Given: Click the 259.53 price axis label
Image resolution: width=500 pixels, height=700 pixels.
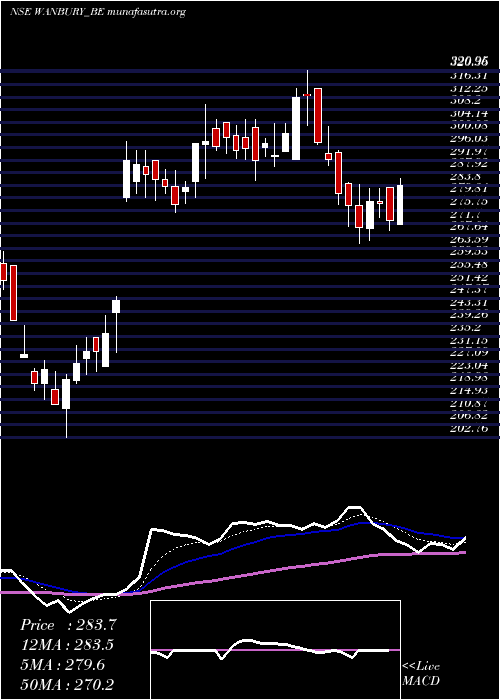Looking at the screenshot, I should pyautogui.click(x=468, y=252).
